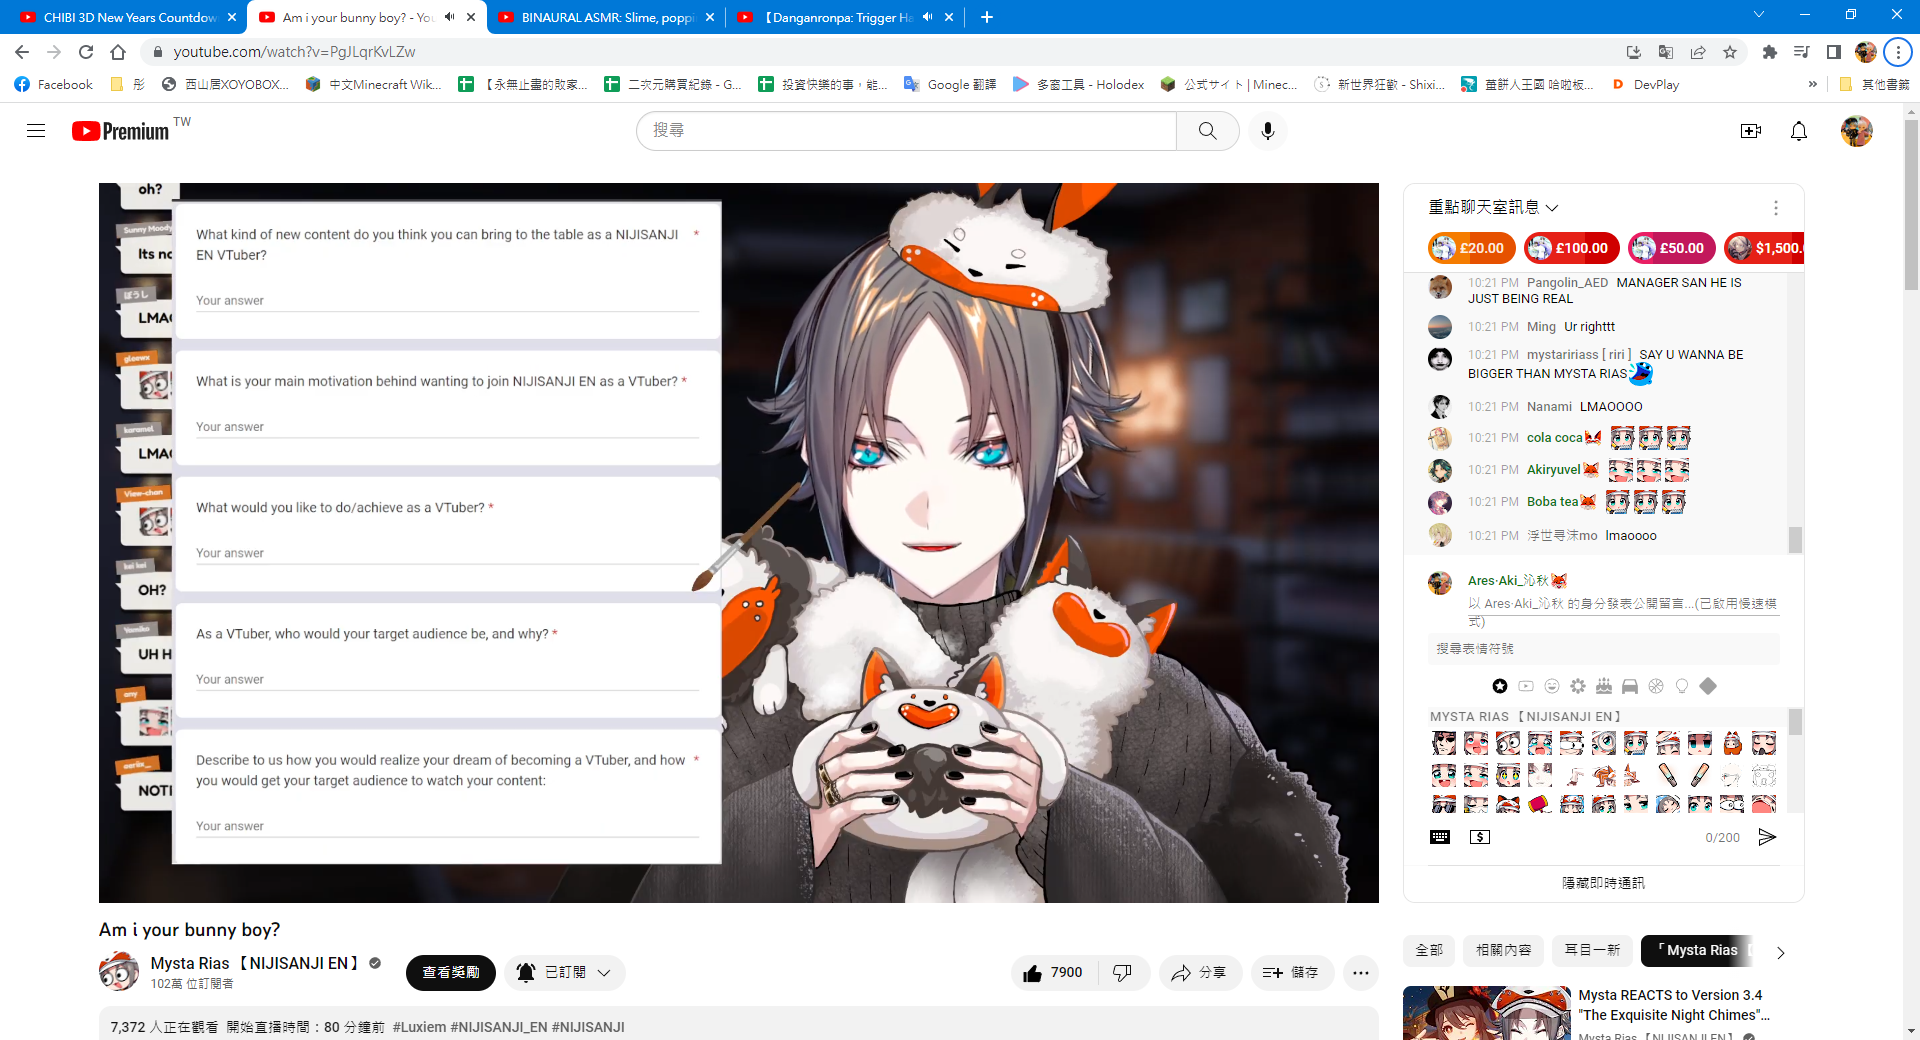Screen dimensions: 1920x1040
Task: Insert the red hammer emote
Action: [x=1540, y=804]
